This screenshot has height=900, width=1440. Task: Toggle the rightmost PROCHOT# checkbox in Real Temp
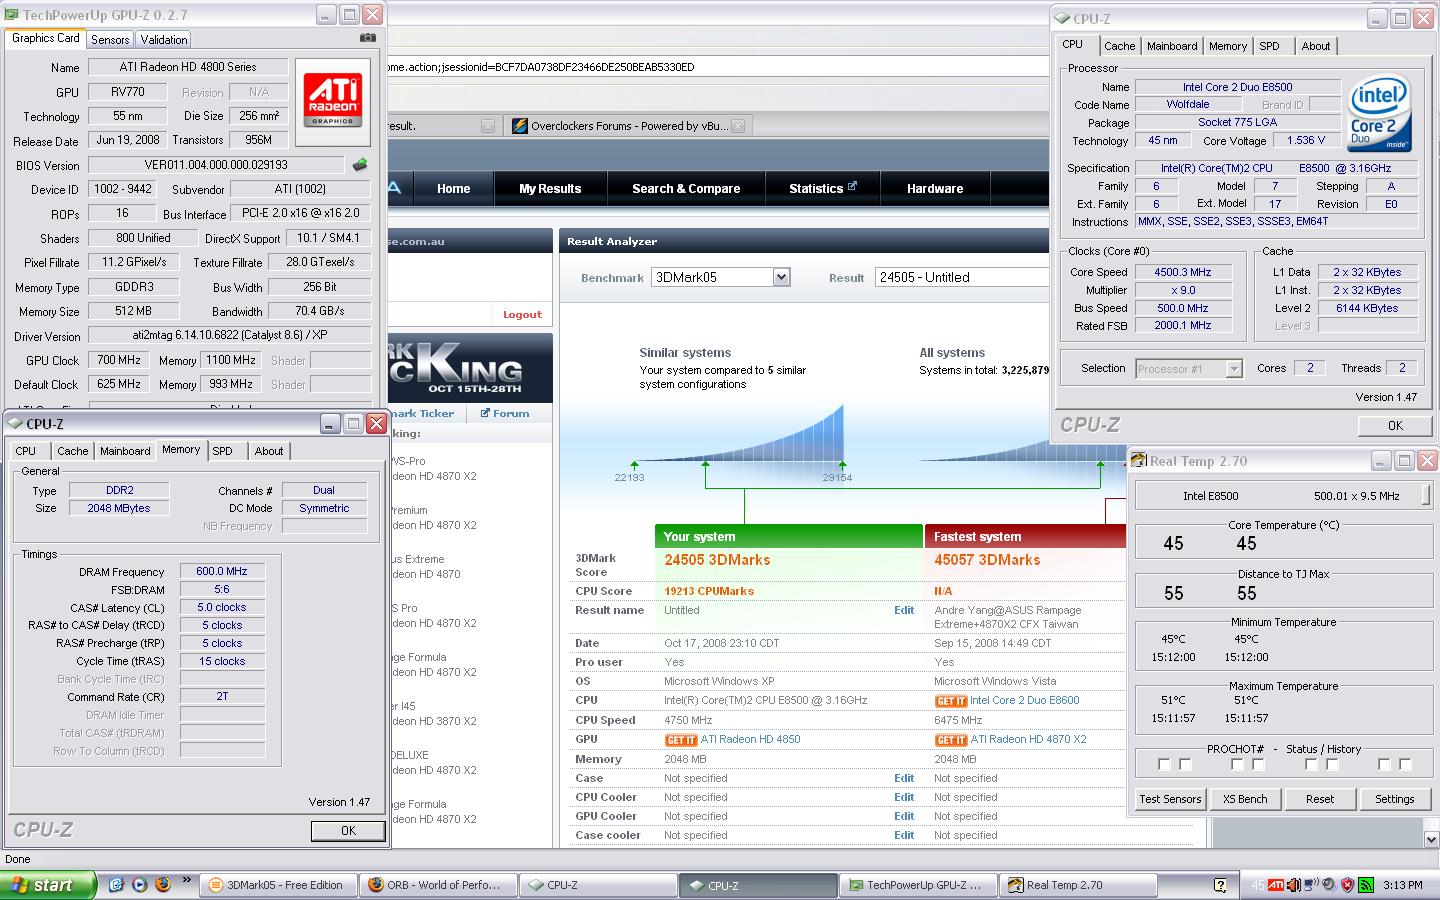click(x=1405, y=765)
